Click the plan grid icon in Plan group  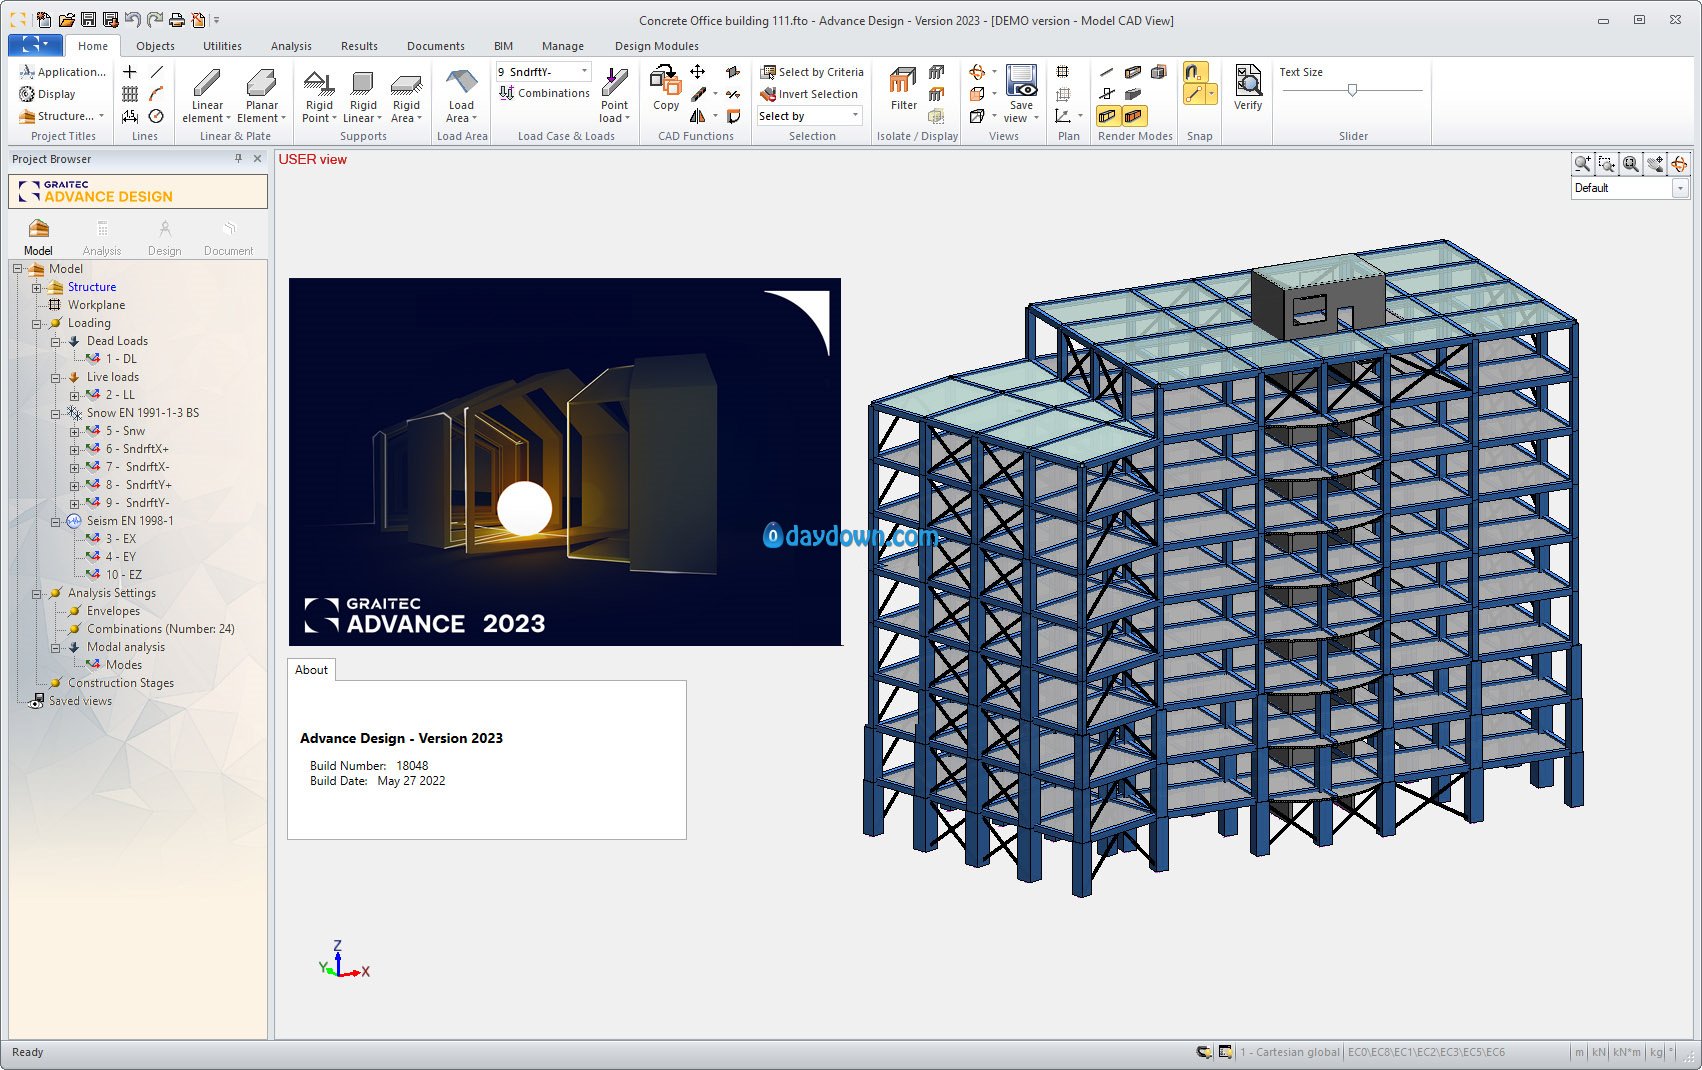(1063, 72)
